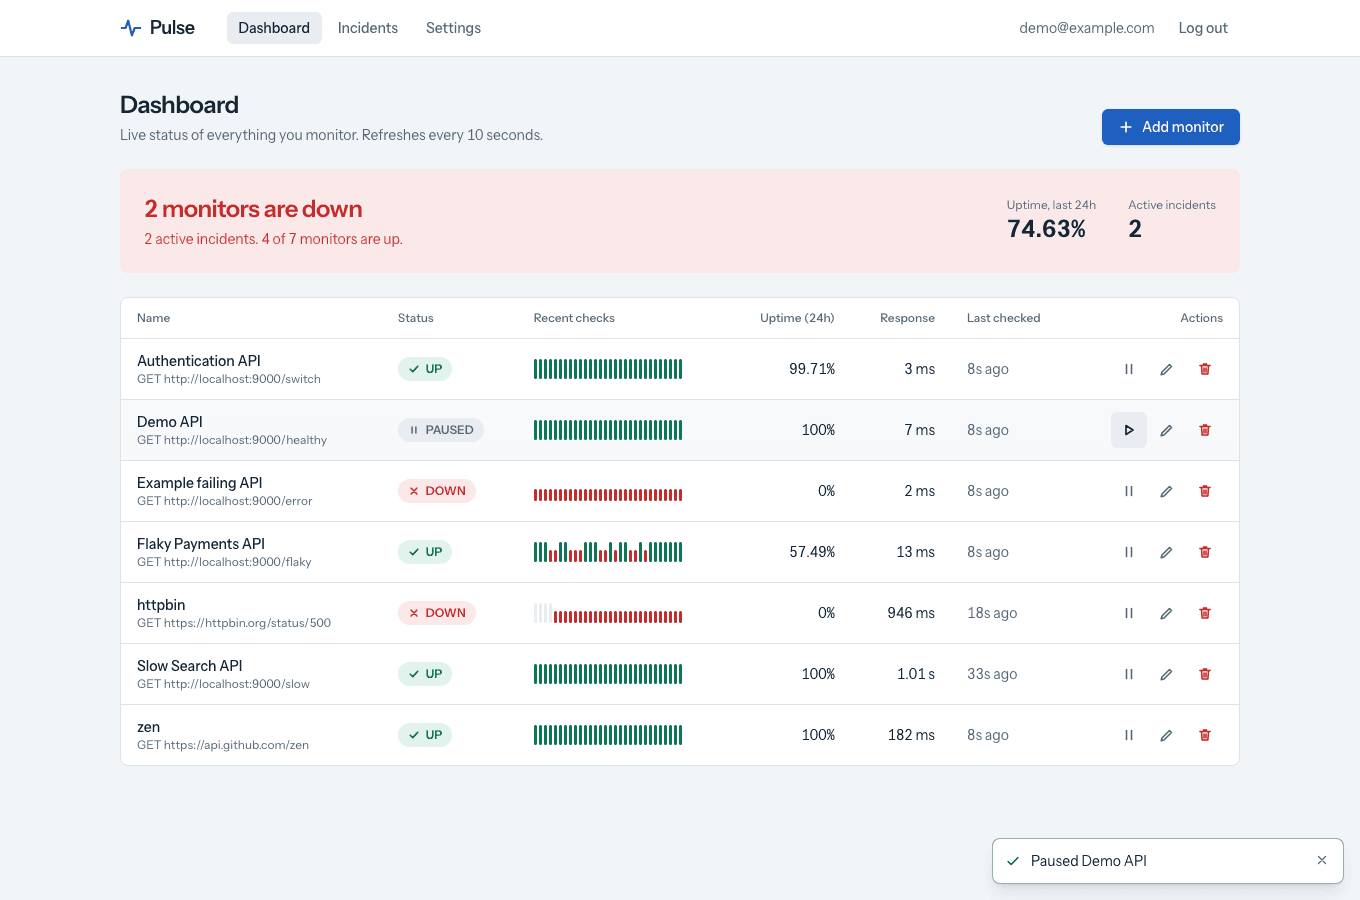
Task: Pause the Example failing API monitor
Action: point(1129,491)
